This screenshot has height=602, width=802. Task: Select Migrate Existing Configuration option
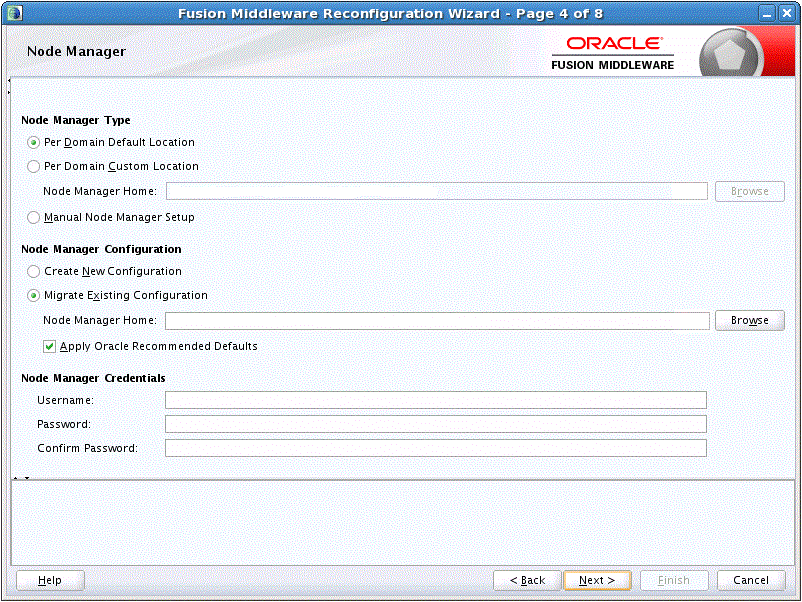(x=33, y=295)
